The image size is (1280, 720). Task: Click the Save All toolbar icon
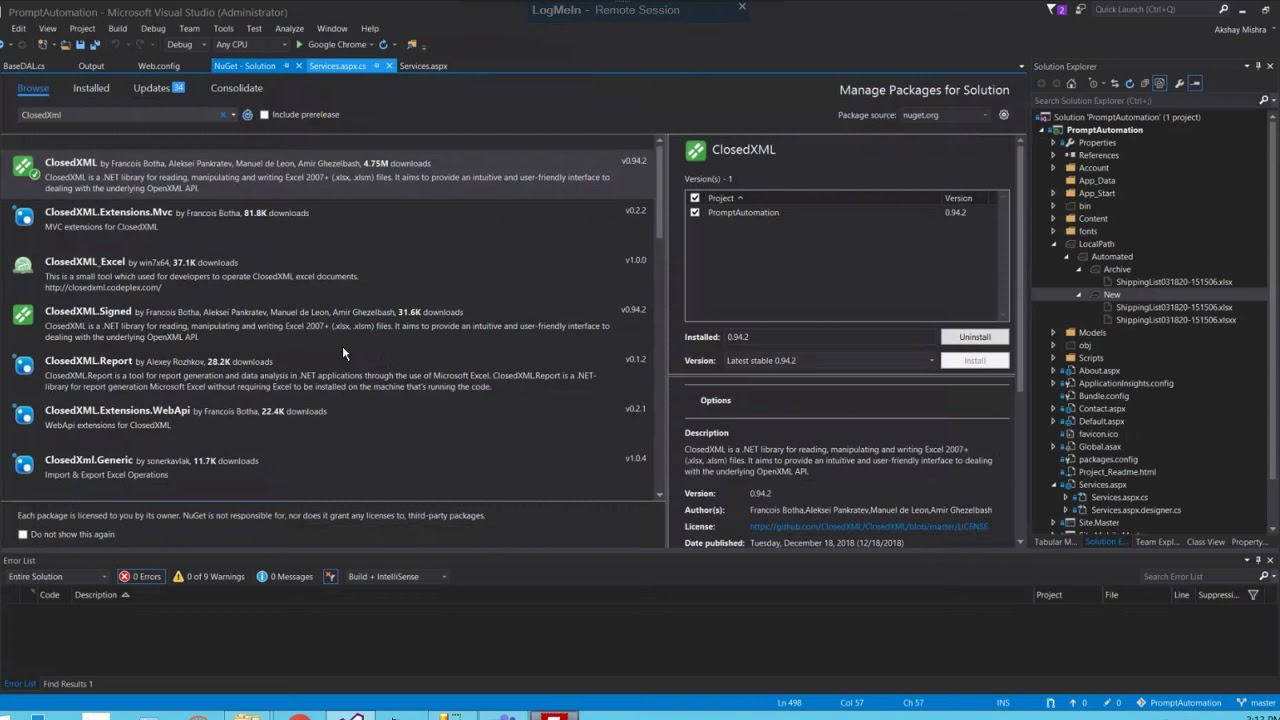[x=94, y=45]
